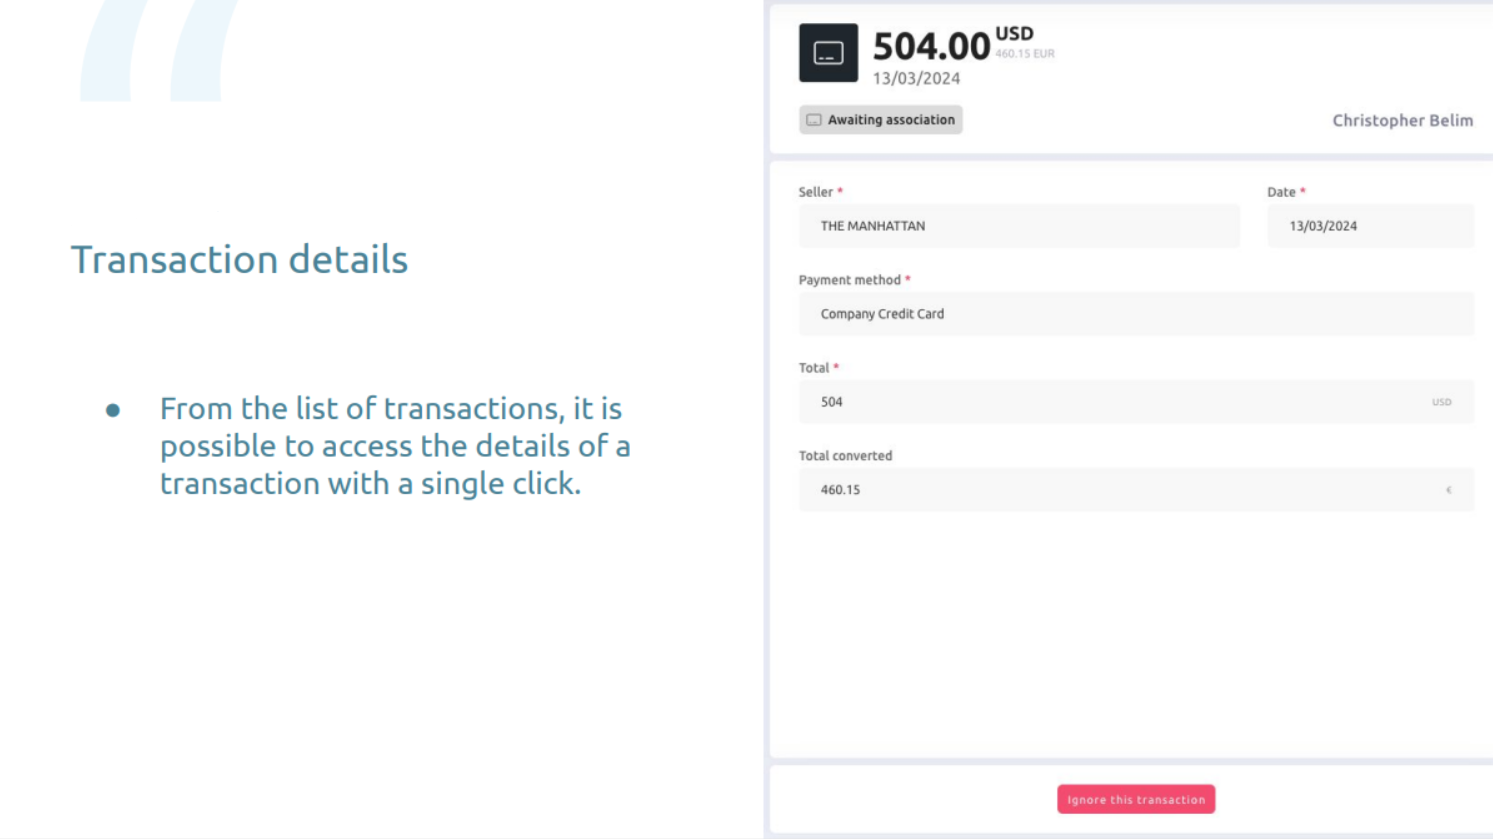Click the 460.15 EUR converted amount label

(1025, 54)
